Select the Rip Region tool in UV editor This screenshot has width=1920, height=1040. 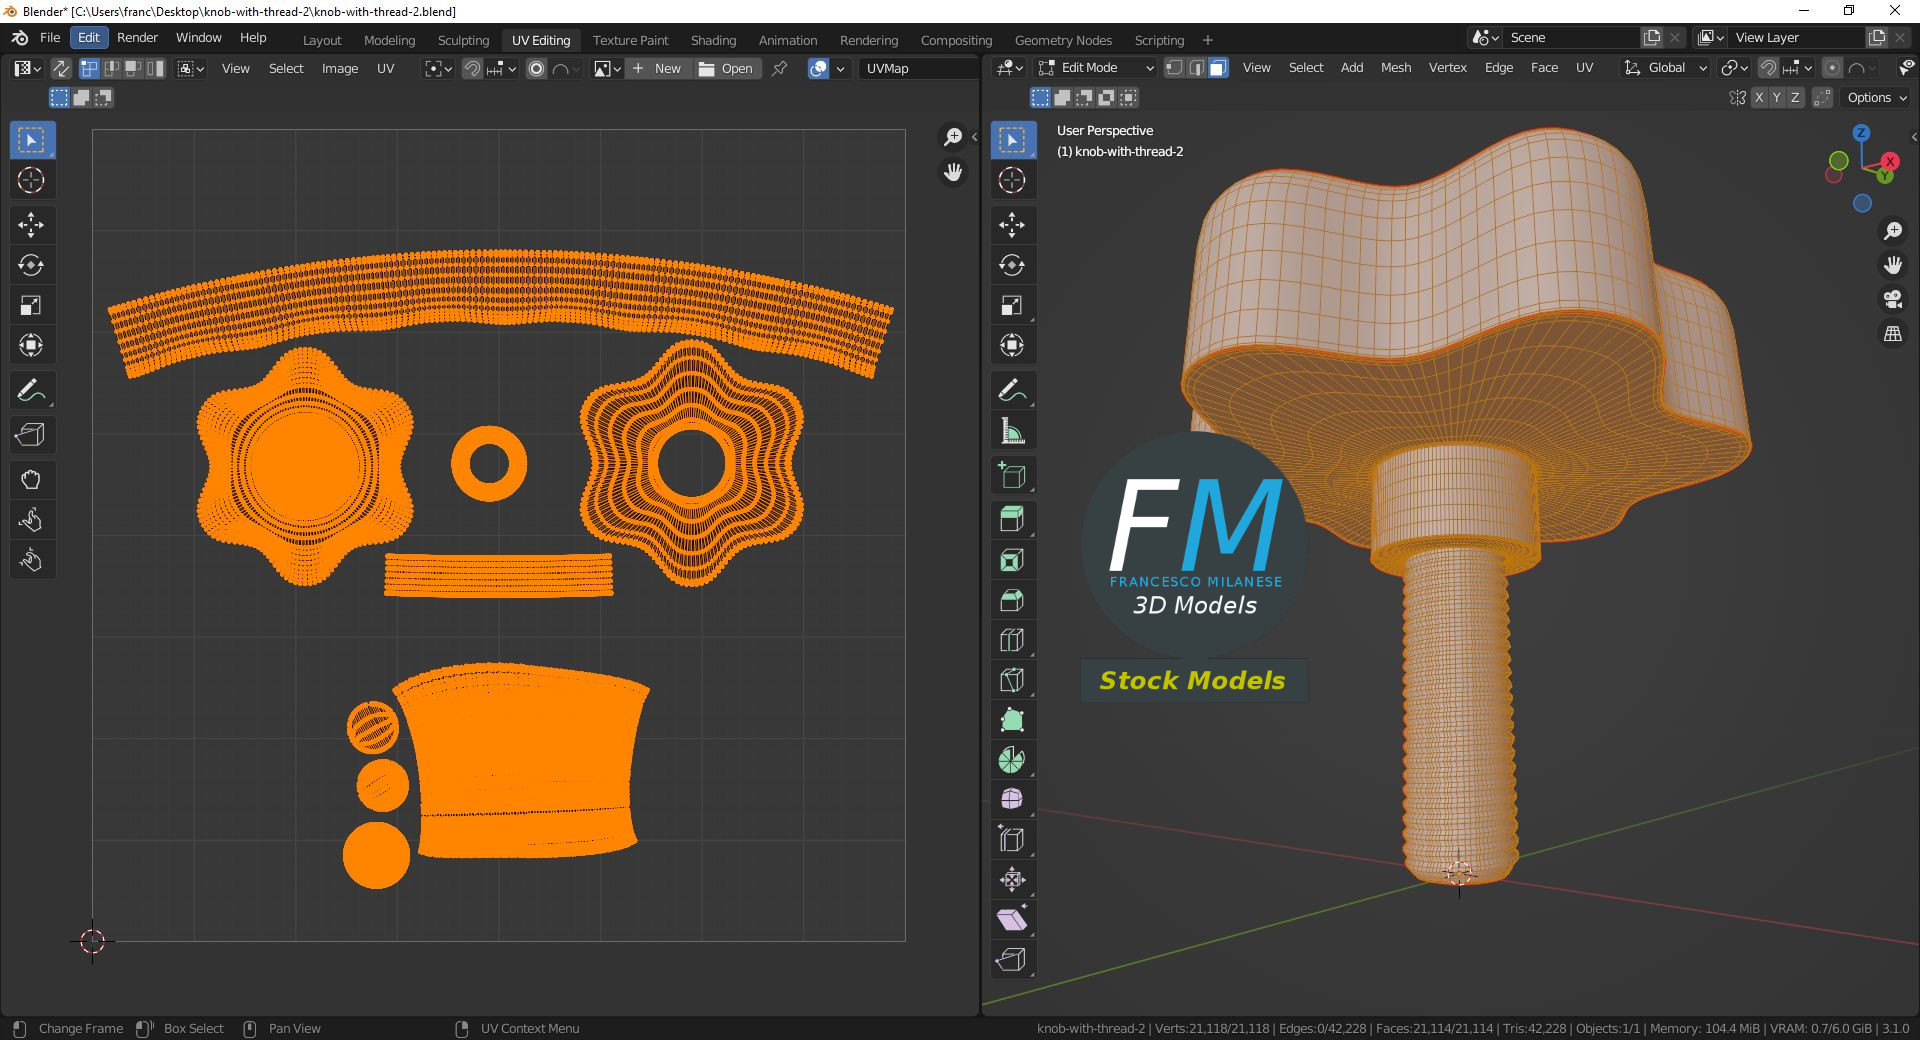[x=31, y=435]
